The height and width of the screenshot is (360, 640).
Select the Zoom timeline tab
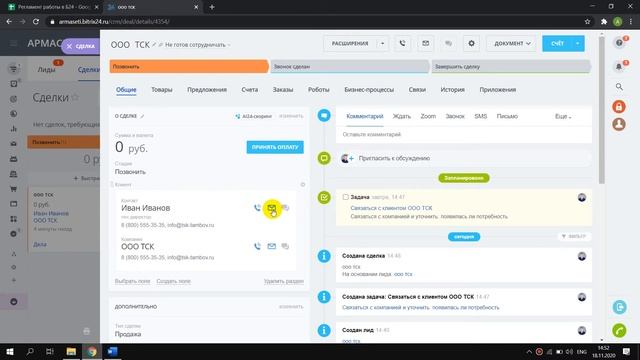[428, 116]
